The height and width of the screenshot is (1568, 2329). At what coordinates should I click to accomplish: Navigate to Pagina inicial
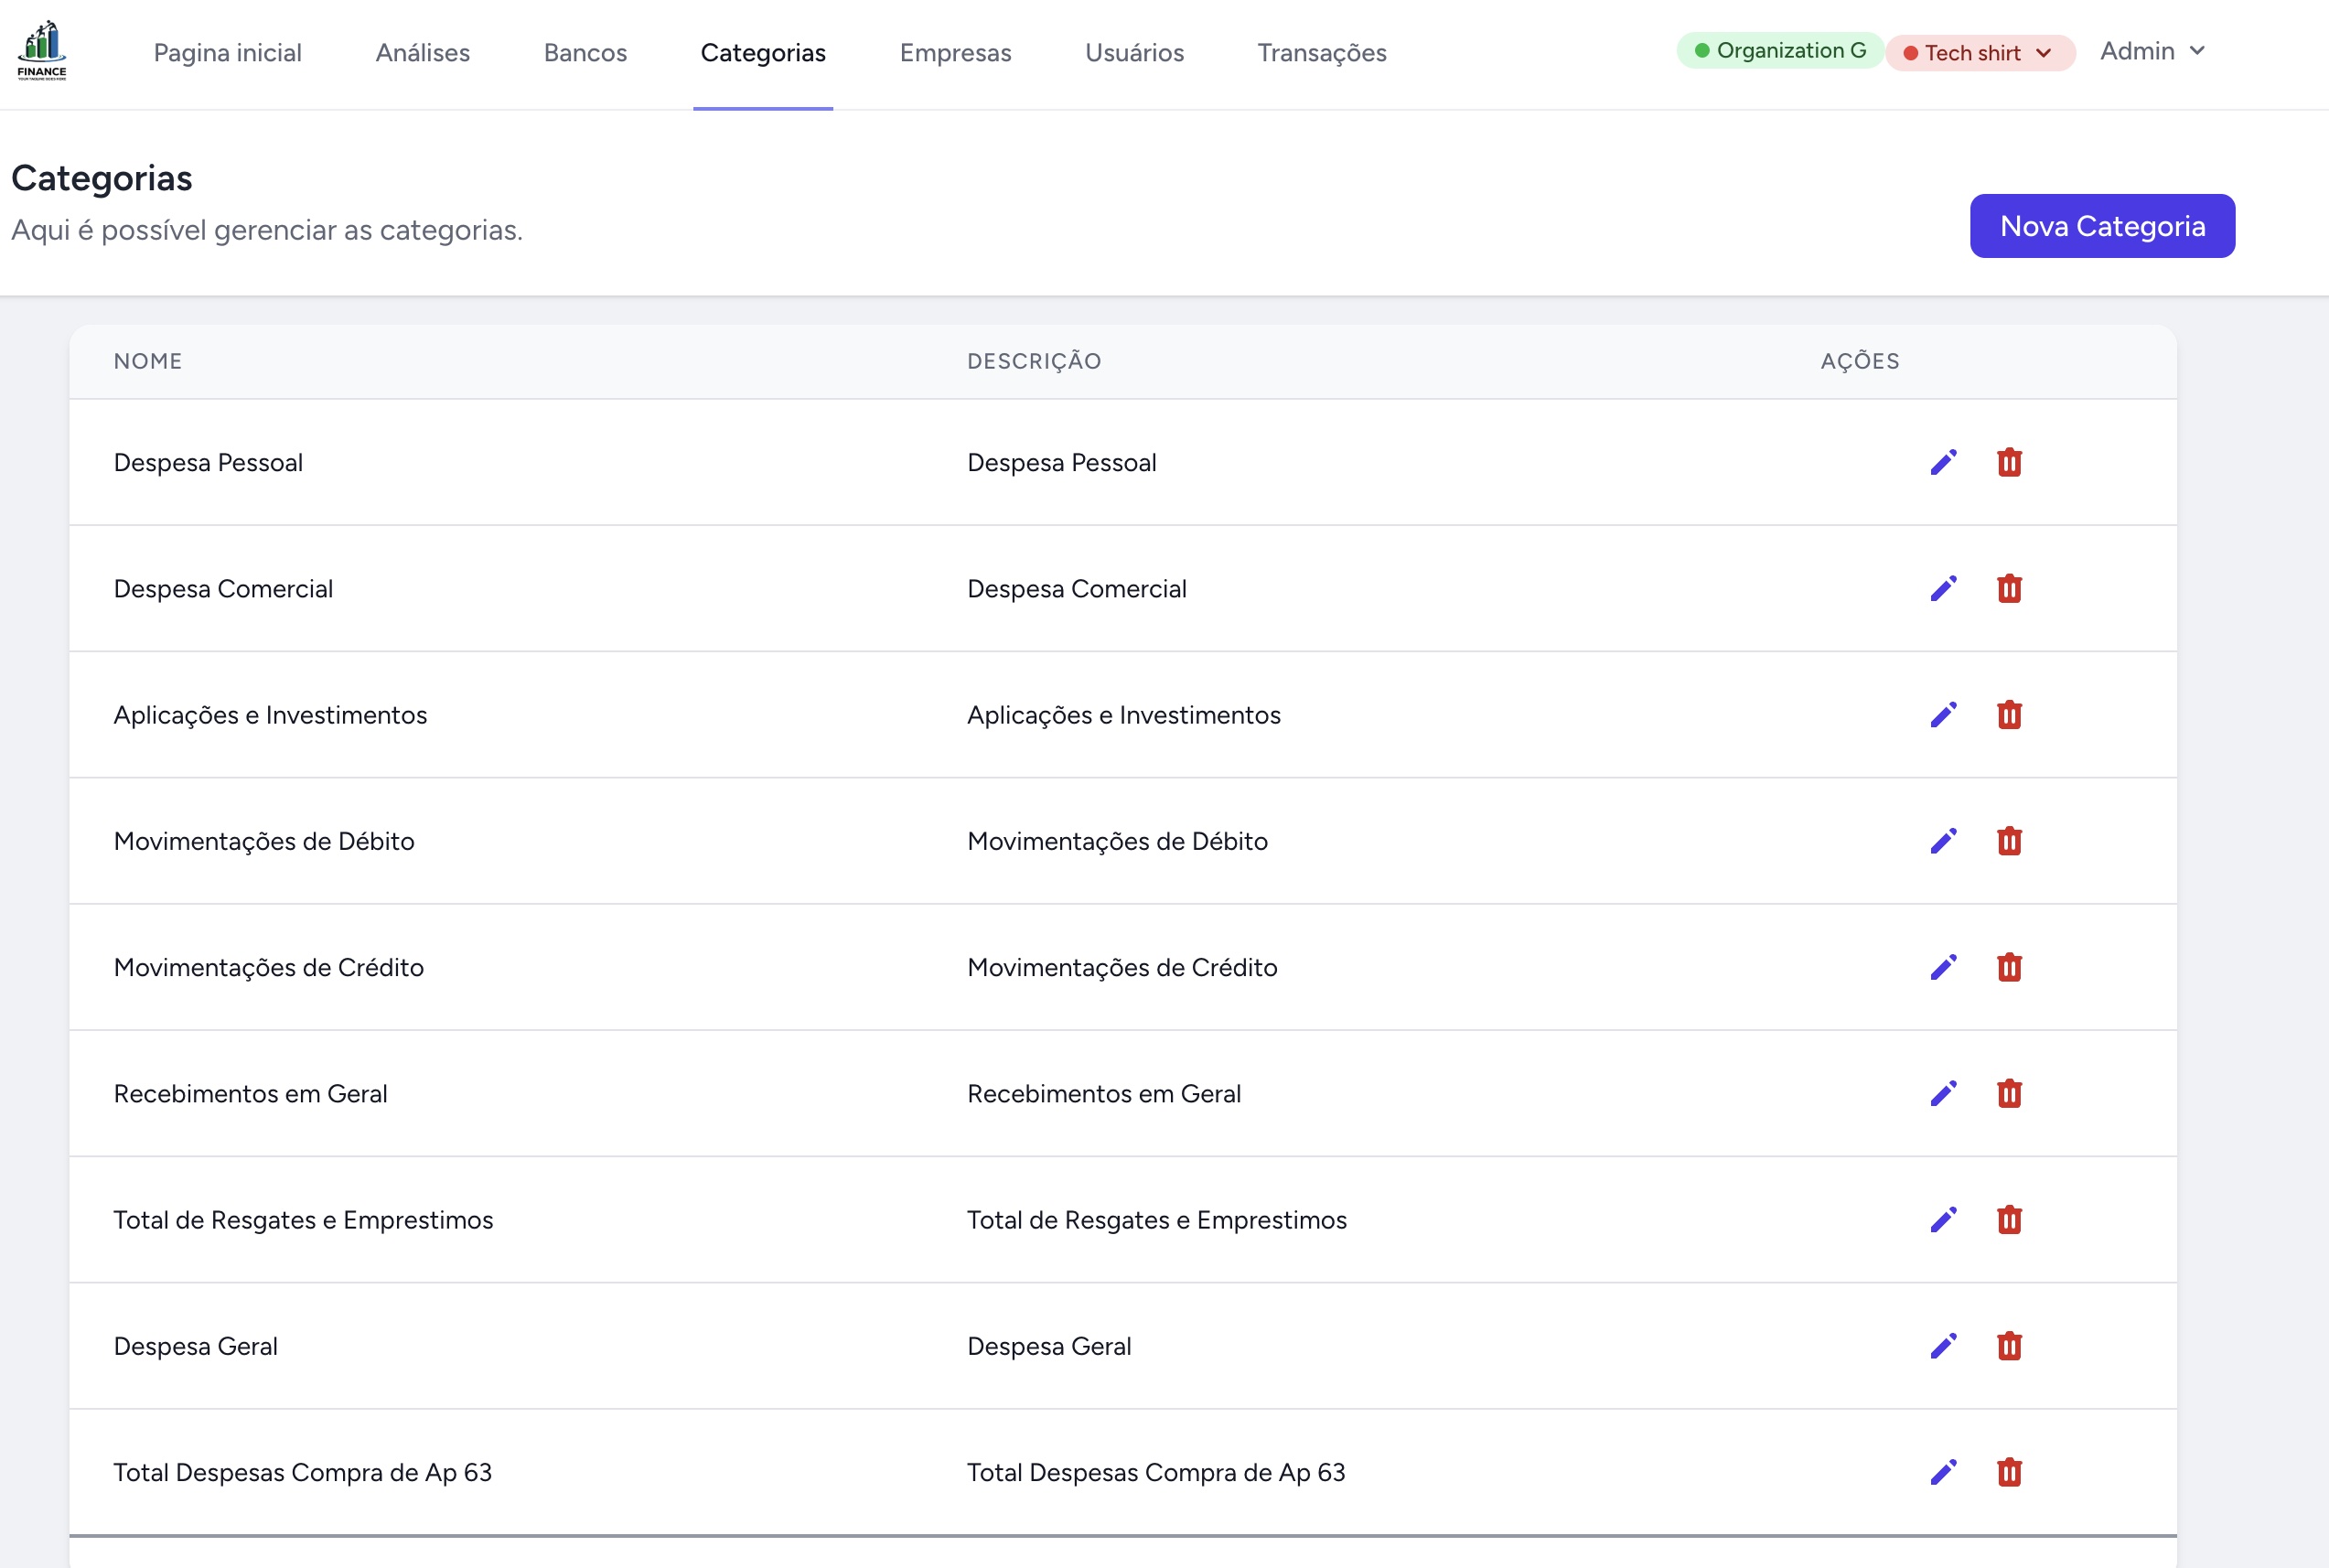(228, 53)
